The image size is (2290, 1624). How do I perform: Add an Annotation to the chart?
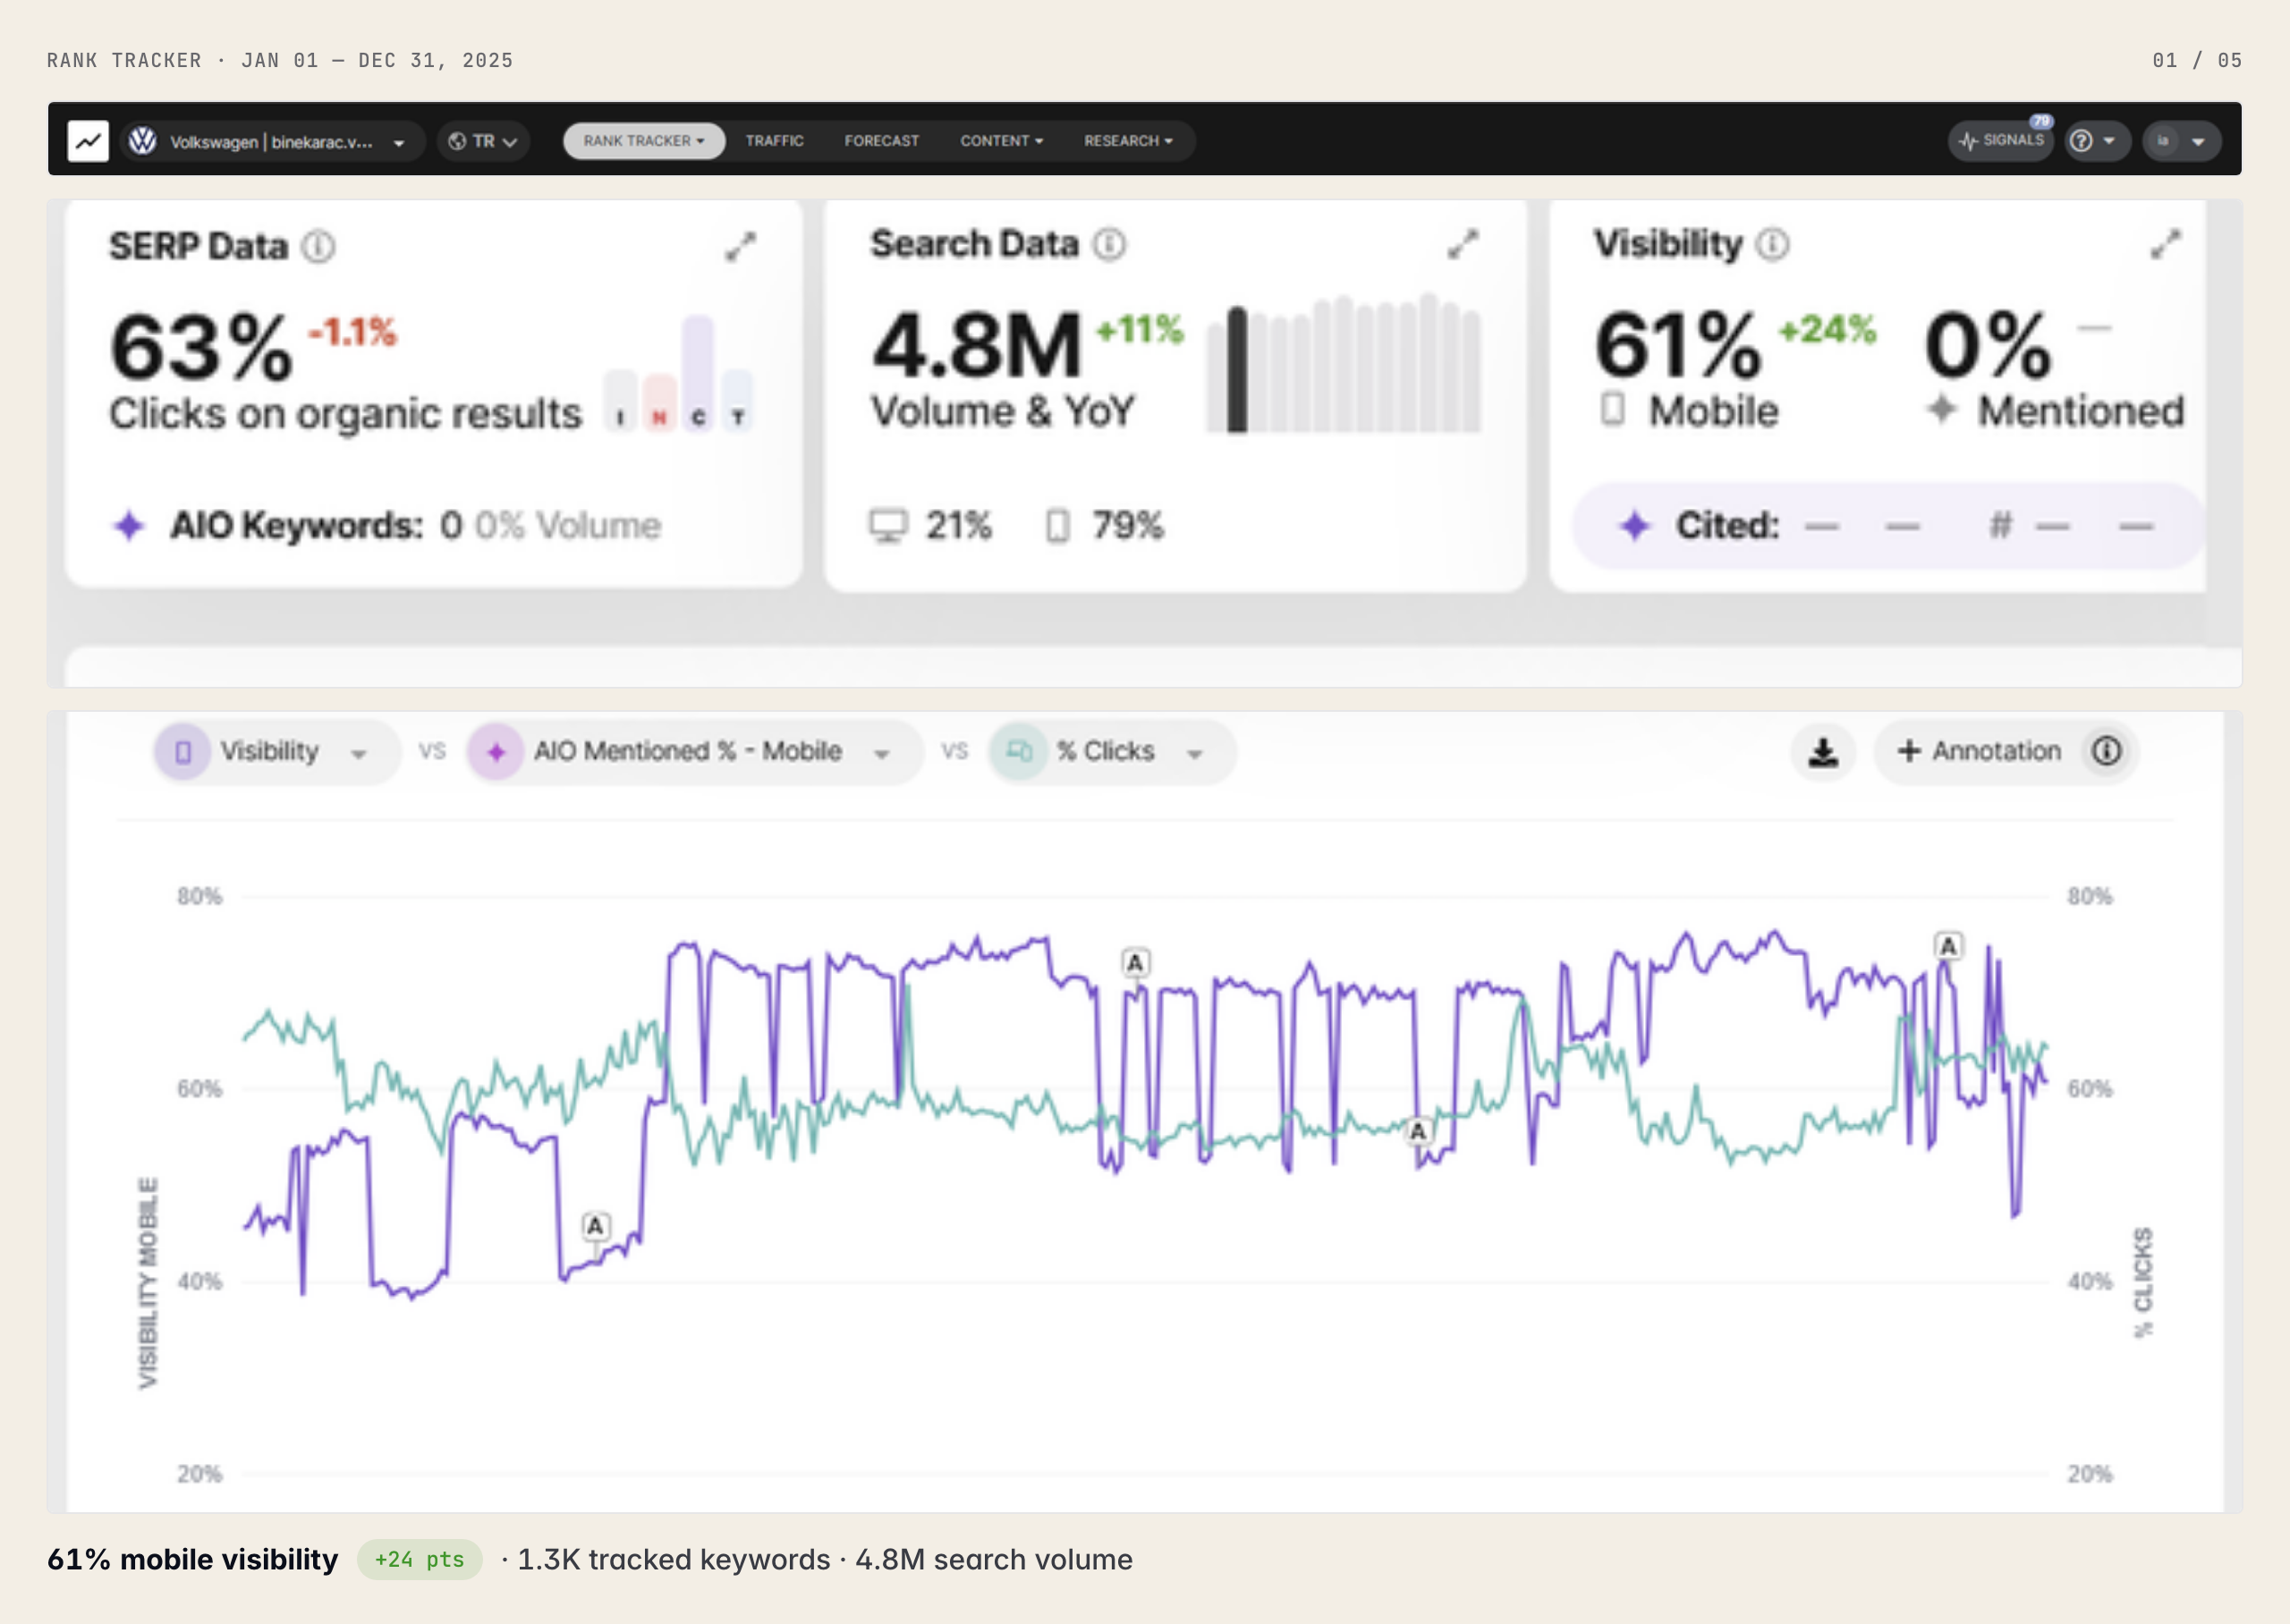click(x=1978, y=751)
